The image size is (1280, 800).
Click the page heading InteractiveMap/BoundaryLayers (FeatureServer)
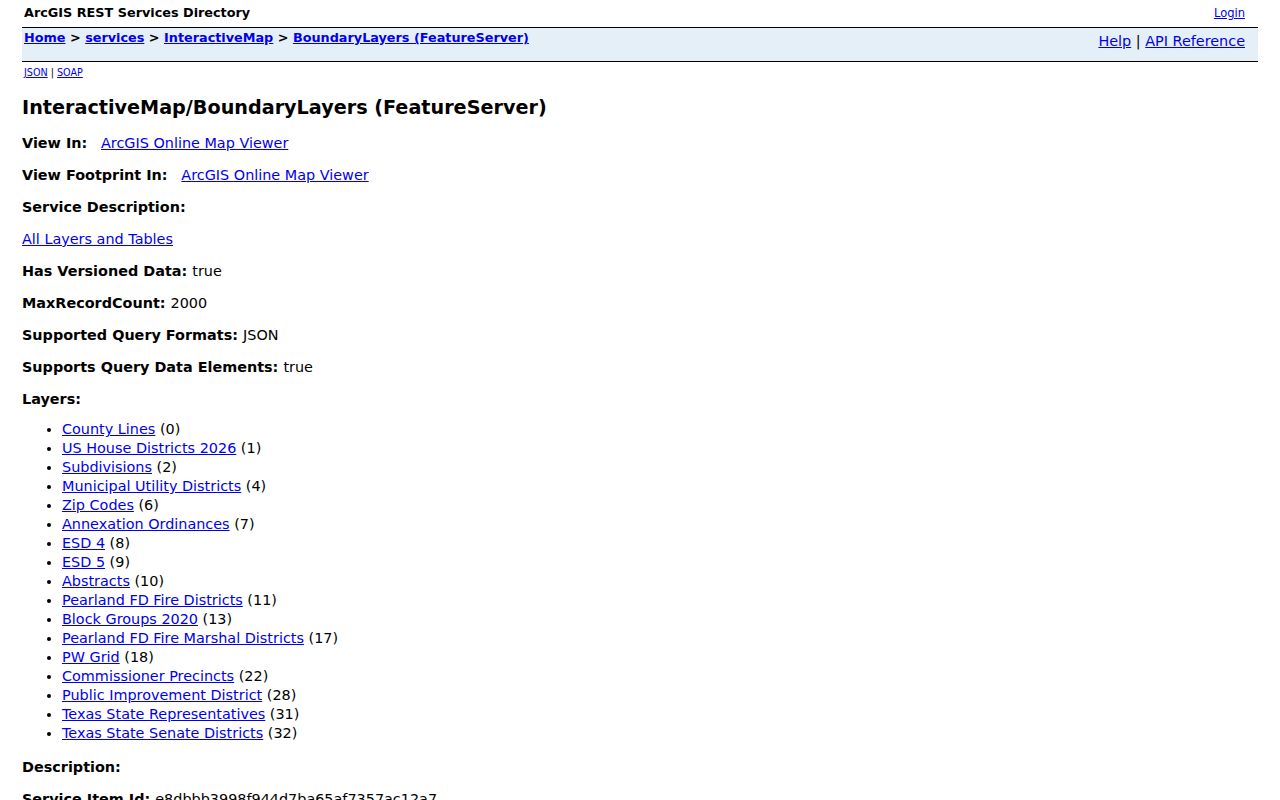(284, 107)
